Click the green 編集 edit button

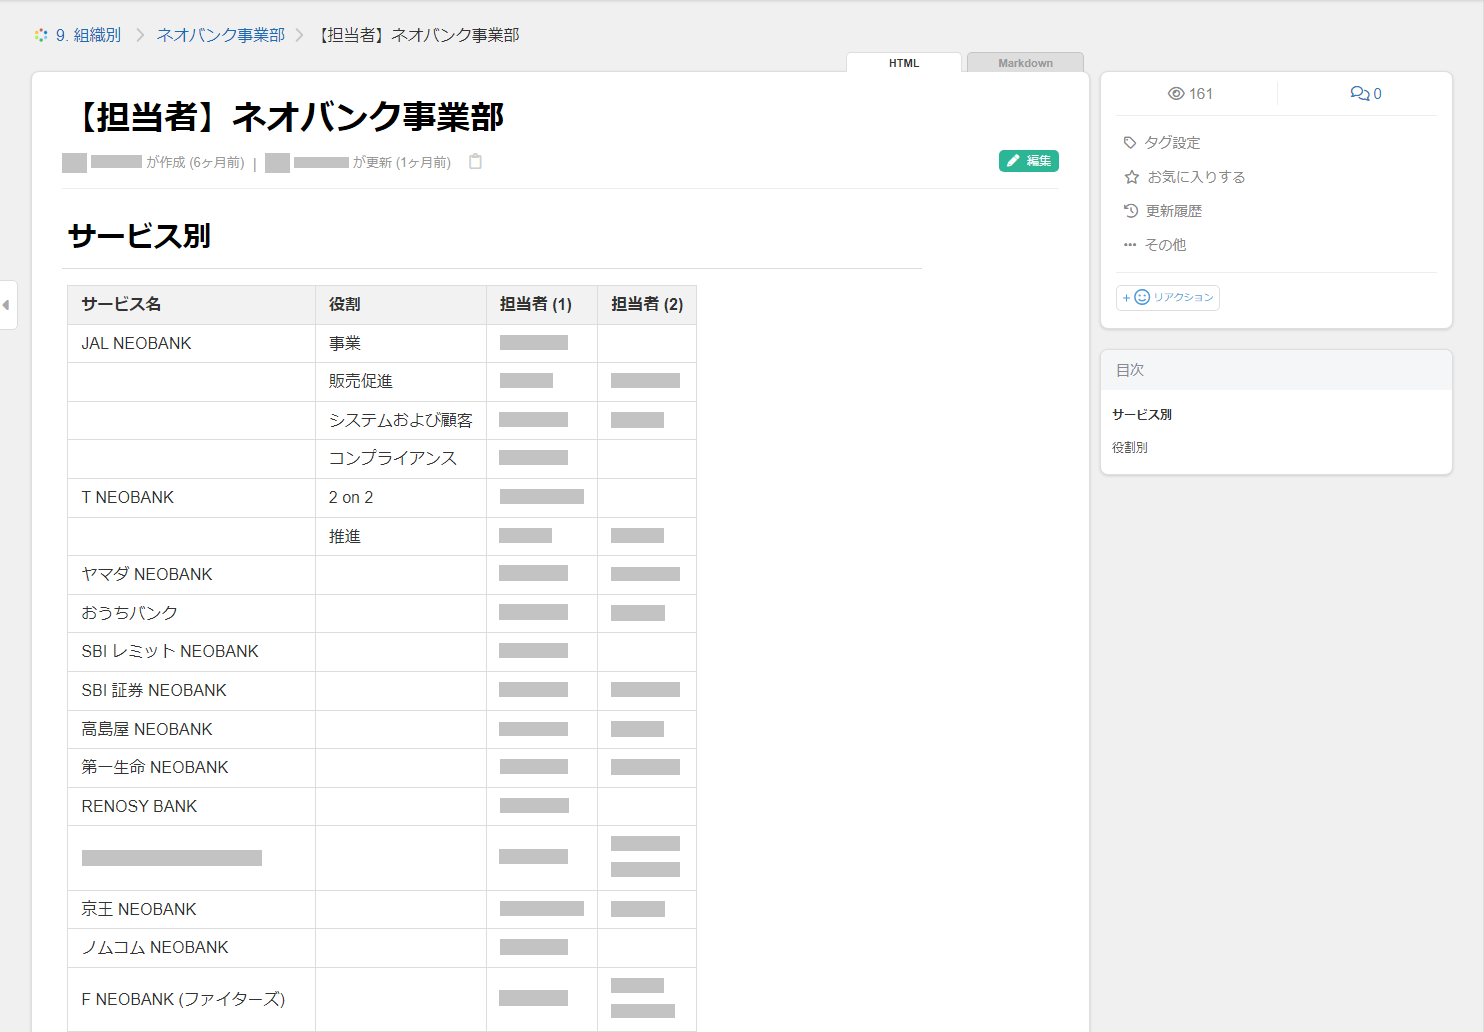pos(1028,161)
